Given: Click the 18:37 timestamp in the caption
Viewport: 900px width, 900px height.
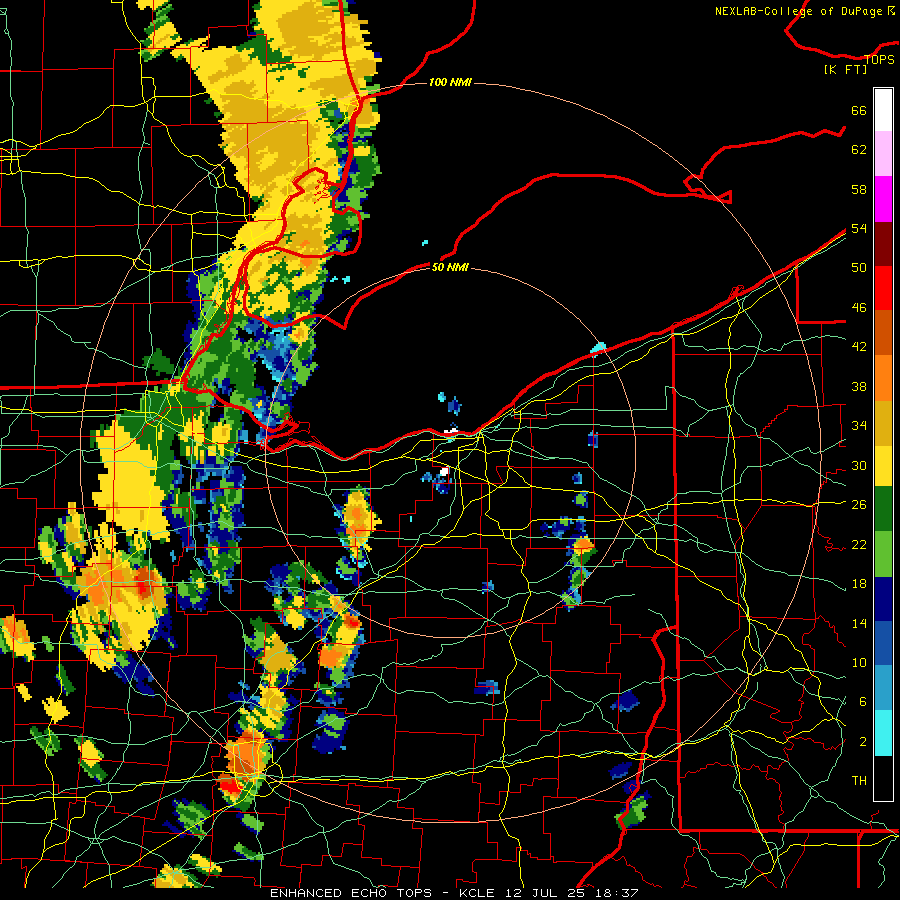Looking at the screenshot, I should [616, 893].
